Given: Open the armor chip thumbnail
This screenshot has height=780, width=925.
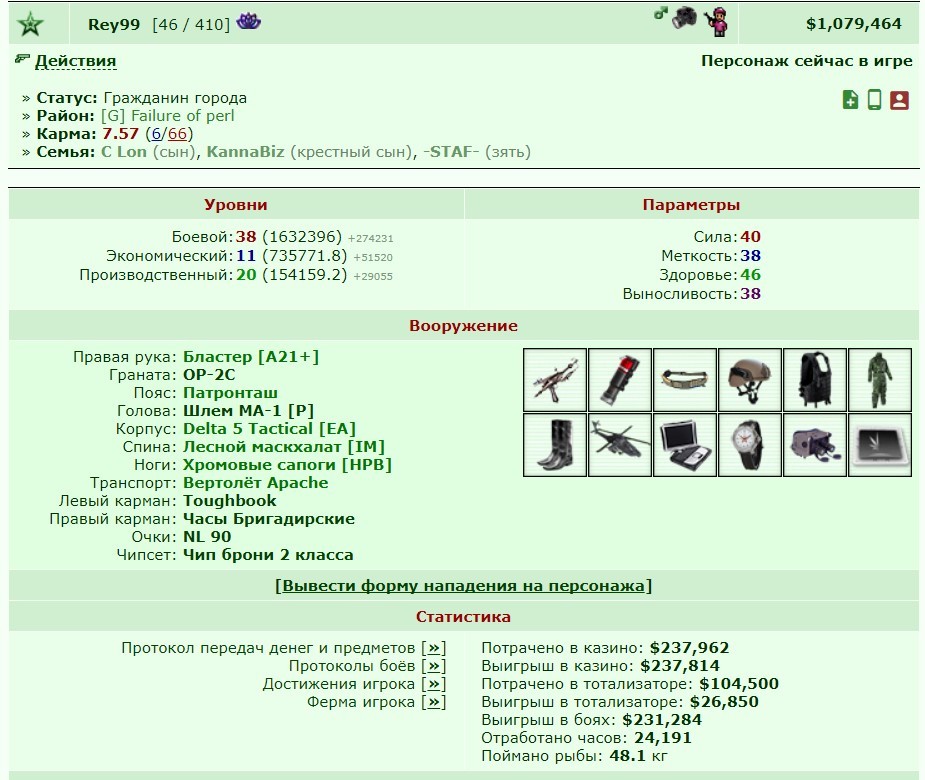Looking at the screenshot, I should (880, 445).
